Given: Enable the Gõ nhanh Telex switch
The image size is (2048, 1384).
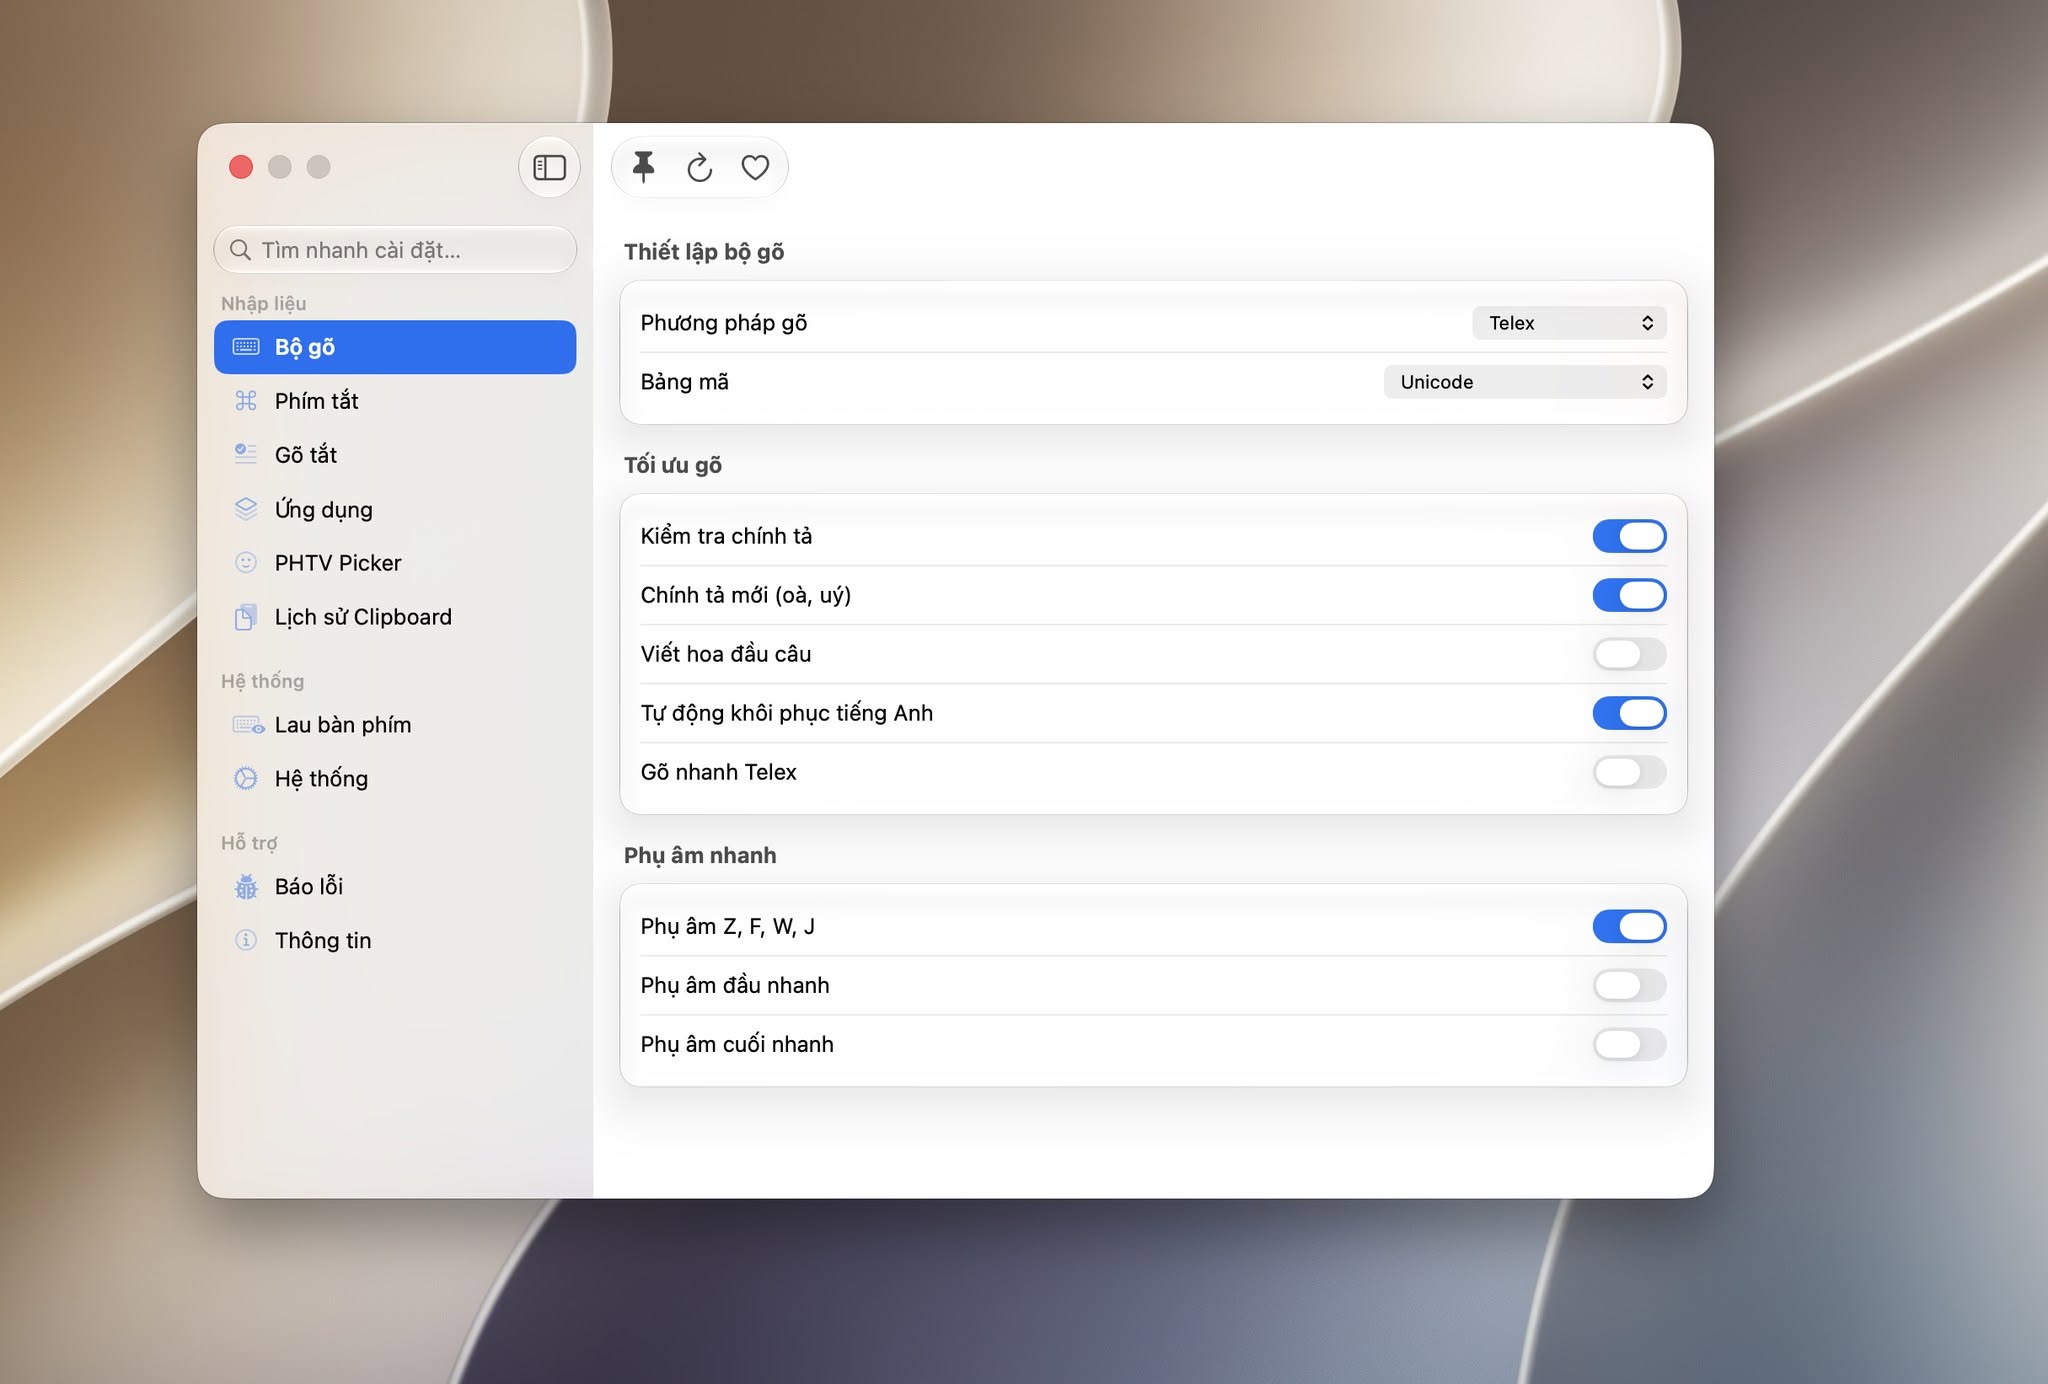Looking at the screenshot, I should tap(1629, 772).
